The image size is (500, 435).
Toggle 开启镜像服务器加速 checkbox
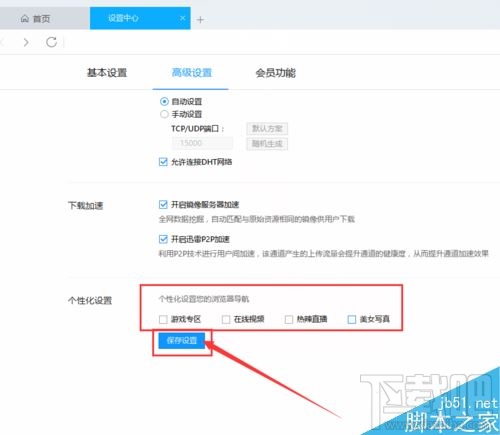pyautogui.click(x=163, y=204)
